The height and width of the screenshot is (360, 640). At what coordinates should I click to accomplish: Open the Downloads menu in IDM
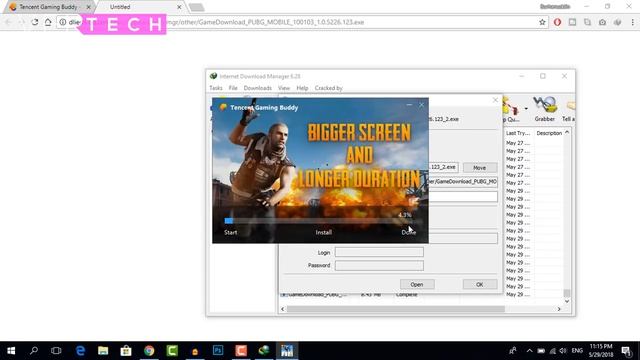[258, 88]
